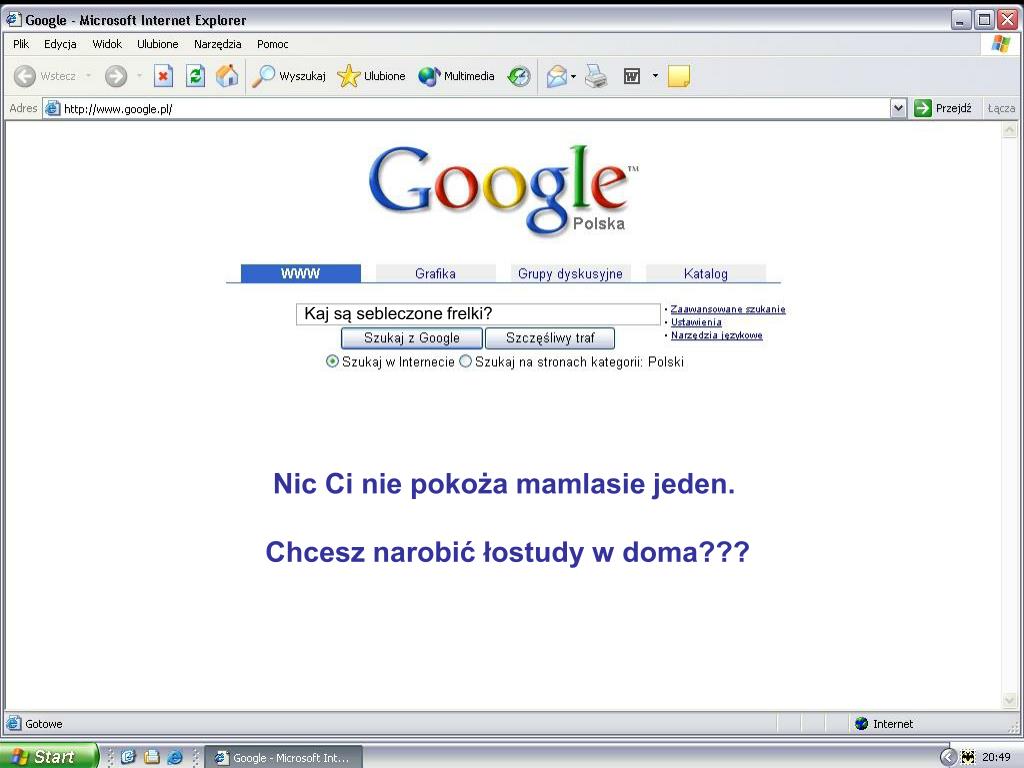Click the History clock icon
The width and height of the screenshot is (1024, 768).
pyautogui.click(x=519, y=76)
